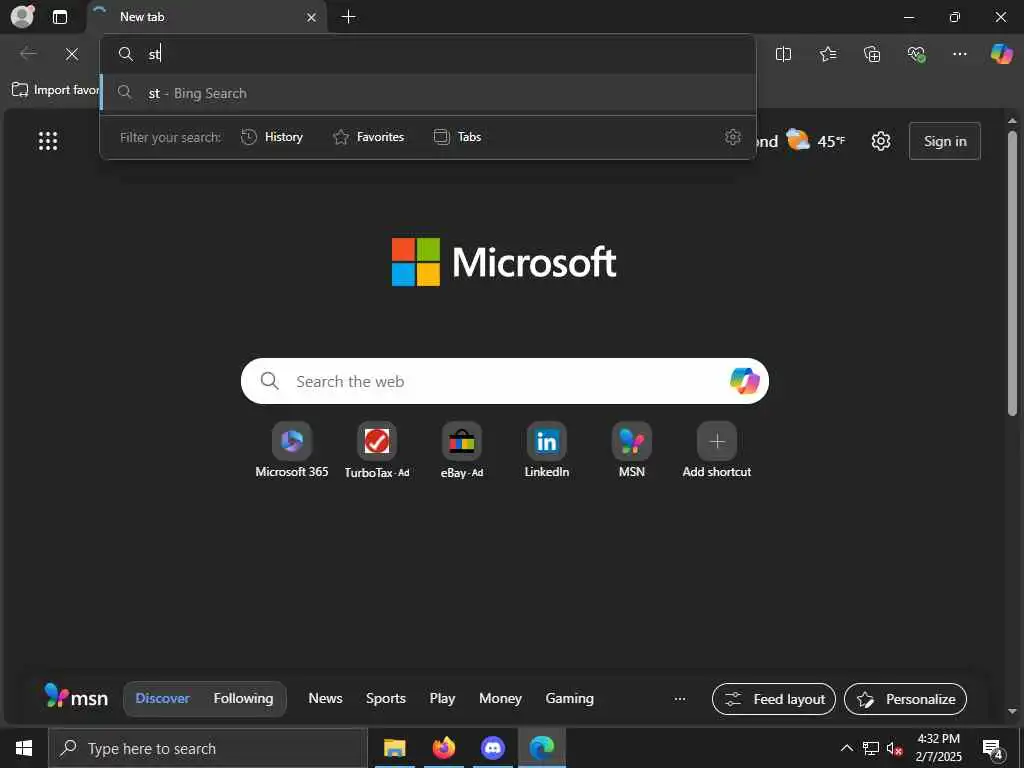The image size is (1024, 768).
Task: Open the tab actions menu icon
Action: (60, 17)
